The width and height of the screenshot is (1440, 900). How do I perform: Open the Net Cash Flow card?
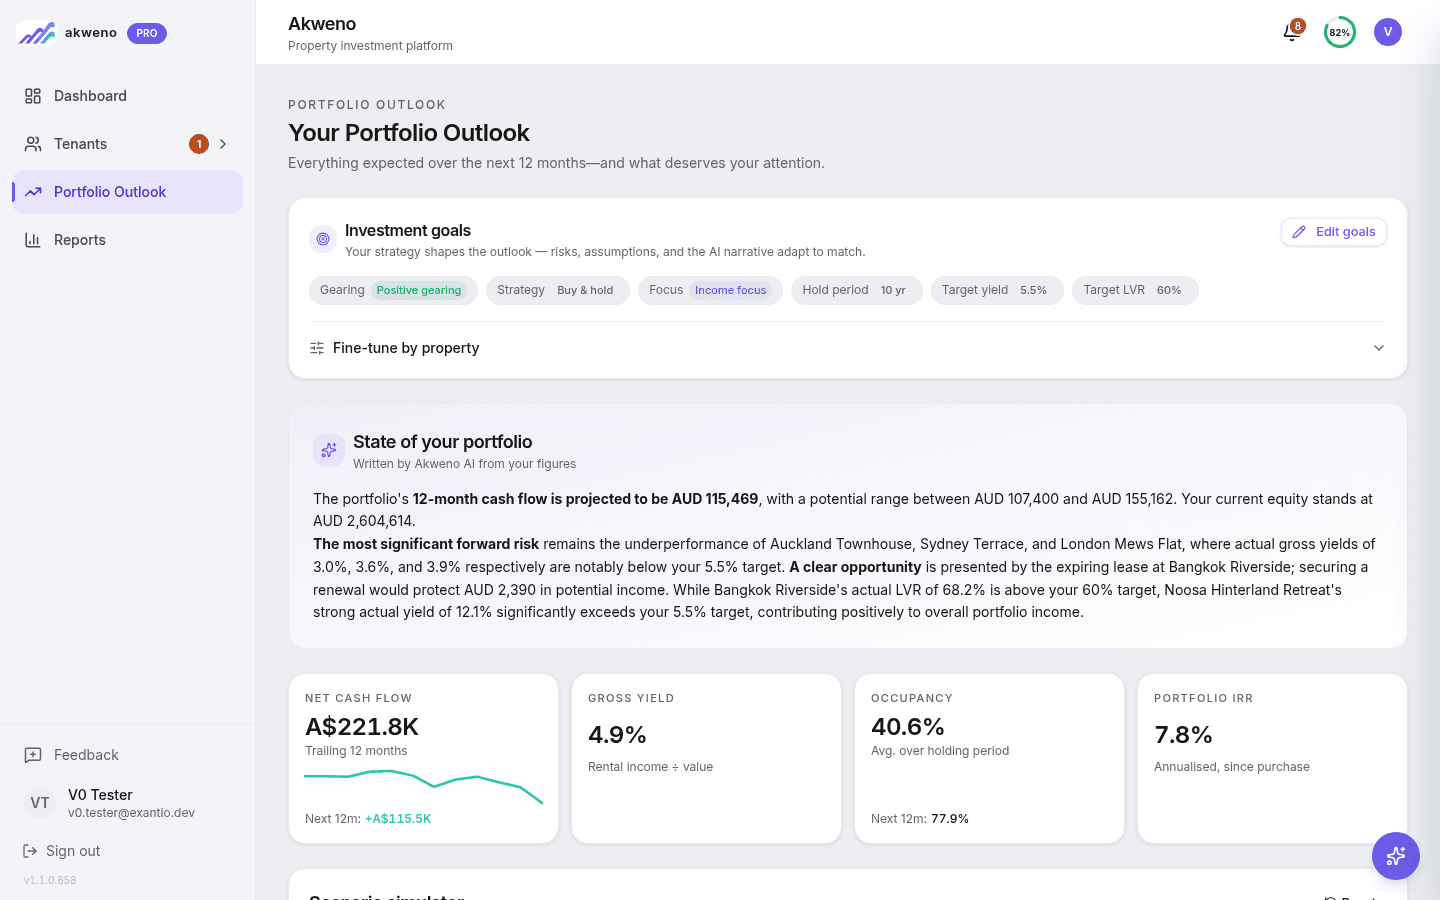tap(424, 759)
